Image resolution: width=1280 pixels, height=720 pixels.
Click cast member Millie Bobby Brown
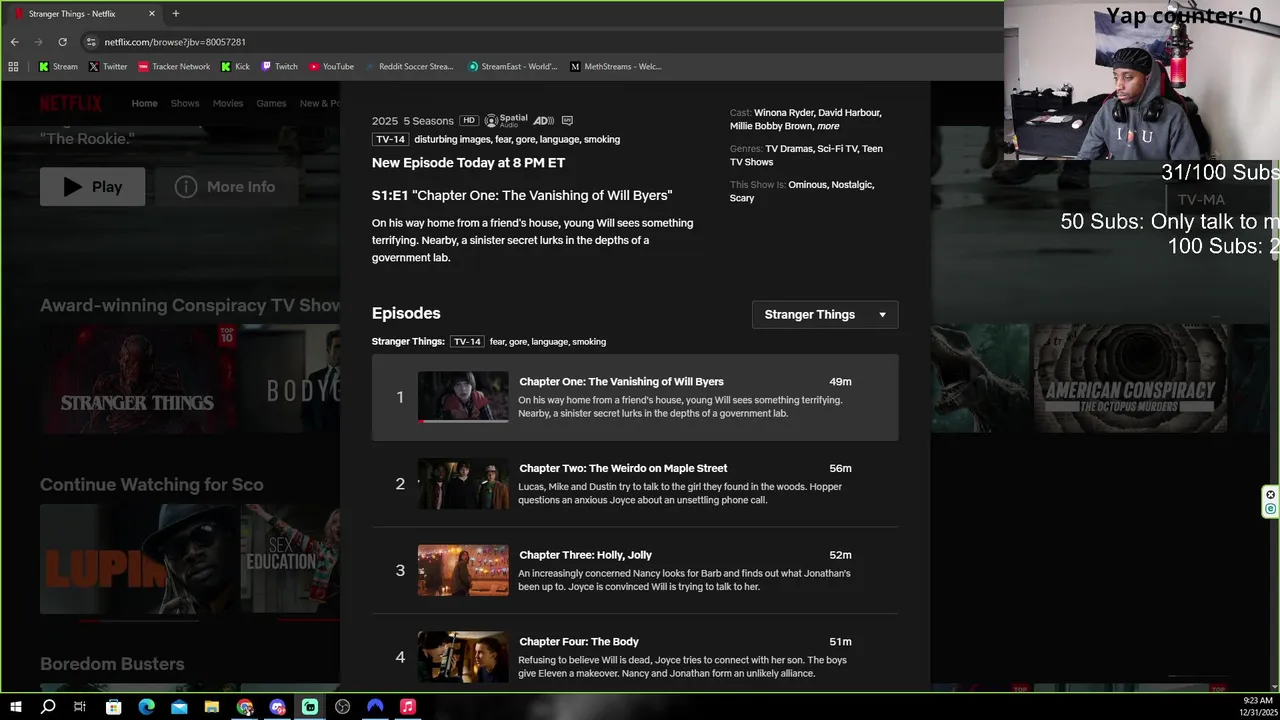771,127
